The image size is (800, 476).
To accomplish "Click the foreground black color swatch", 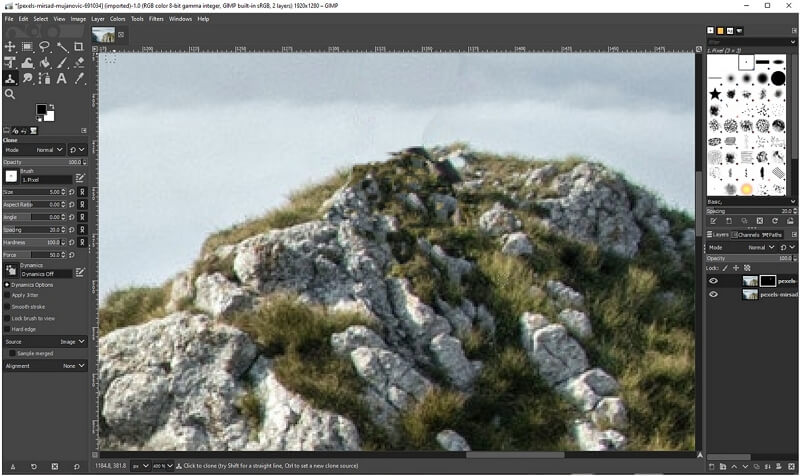I will click(x=41, y=109).
